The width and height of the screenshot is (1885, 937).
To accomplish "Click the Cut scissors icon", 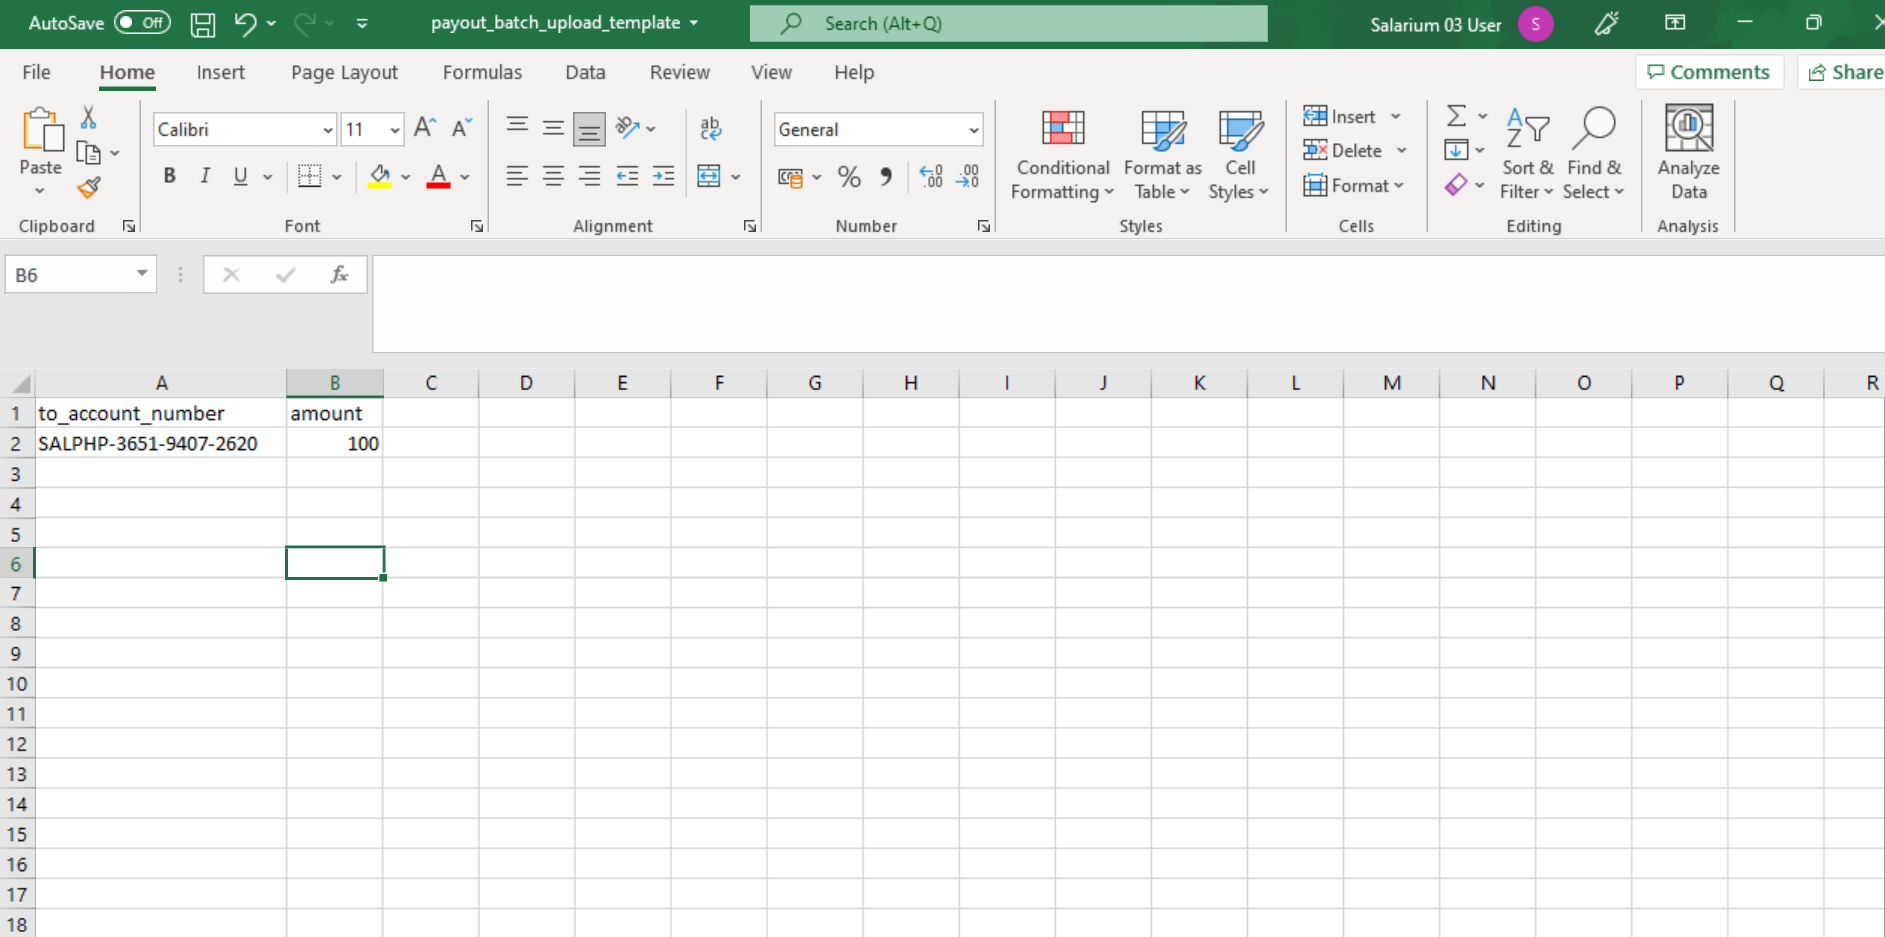I will 88,118.
